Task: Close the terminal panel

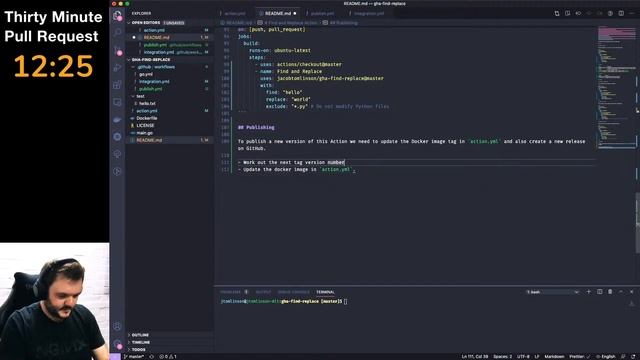Action: point(631,292)
